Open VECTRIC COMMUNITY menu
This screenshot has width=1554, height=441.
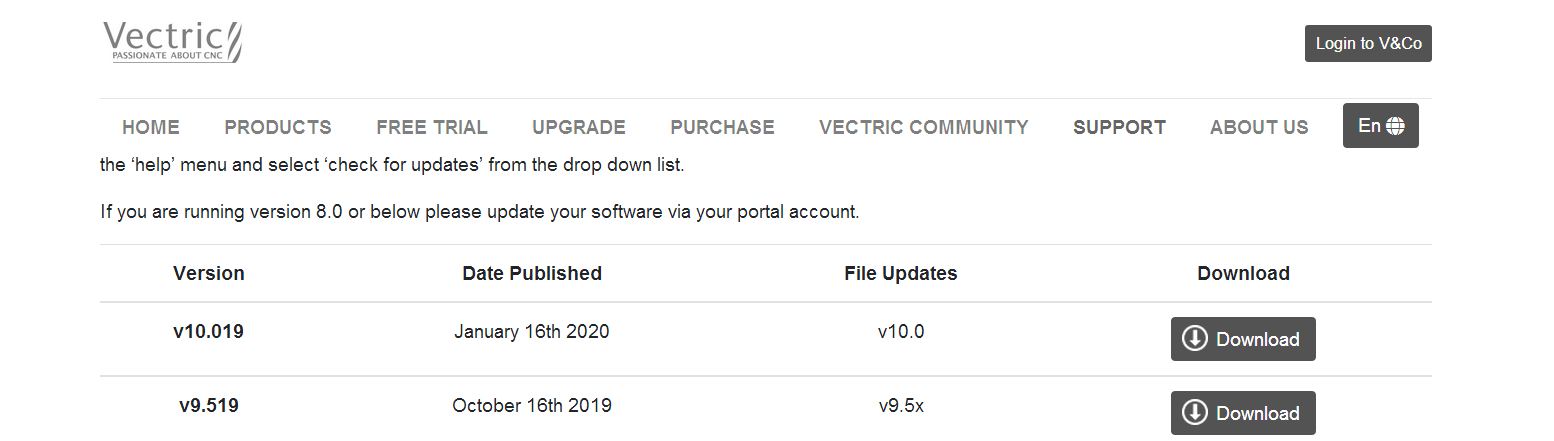pyautogui.click(x=924, y=128)
